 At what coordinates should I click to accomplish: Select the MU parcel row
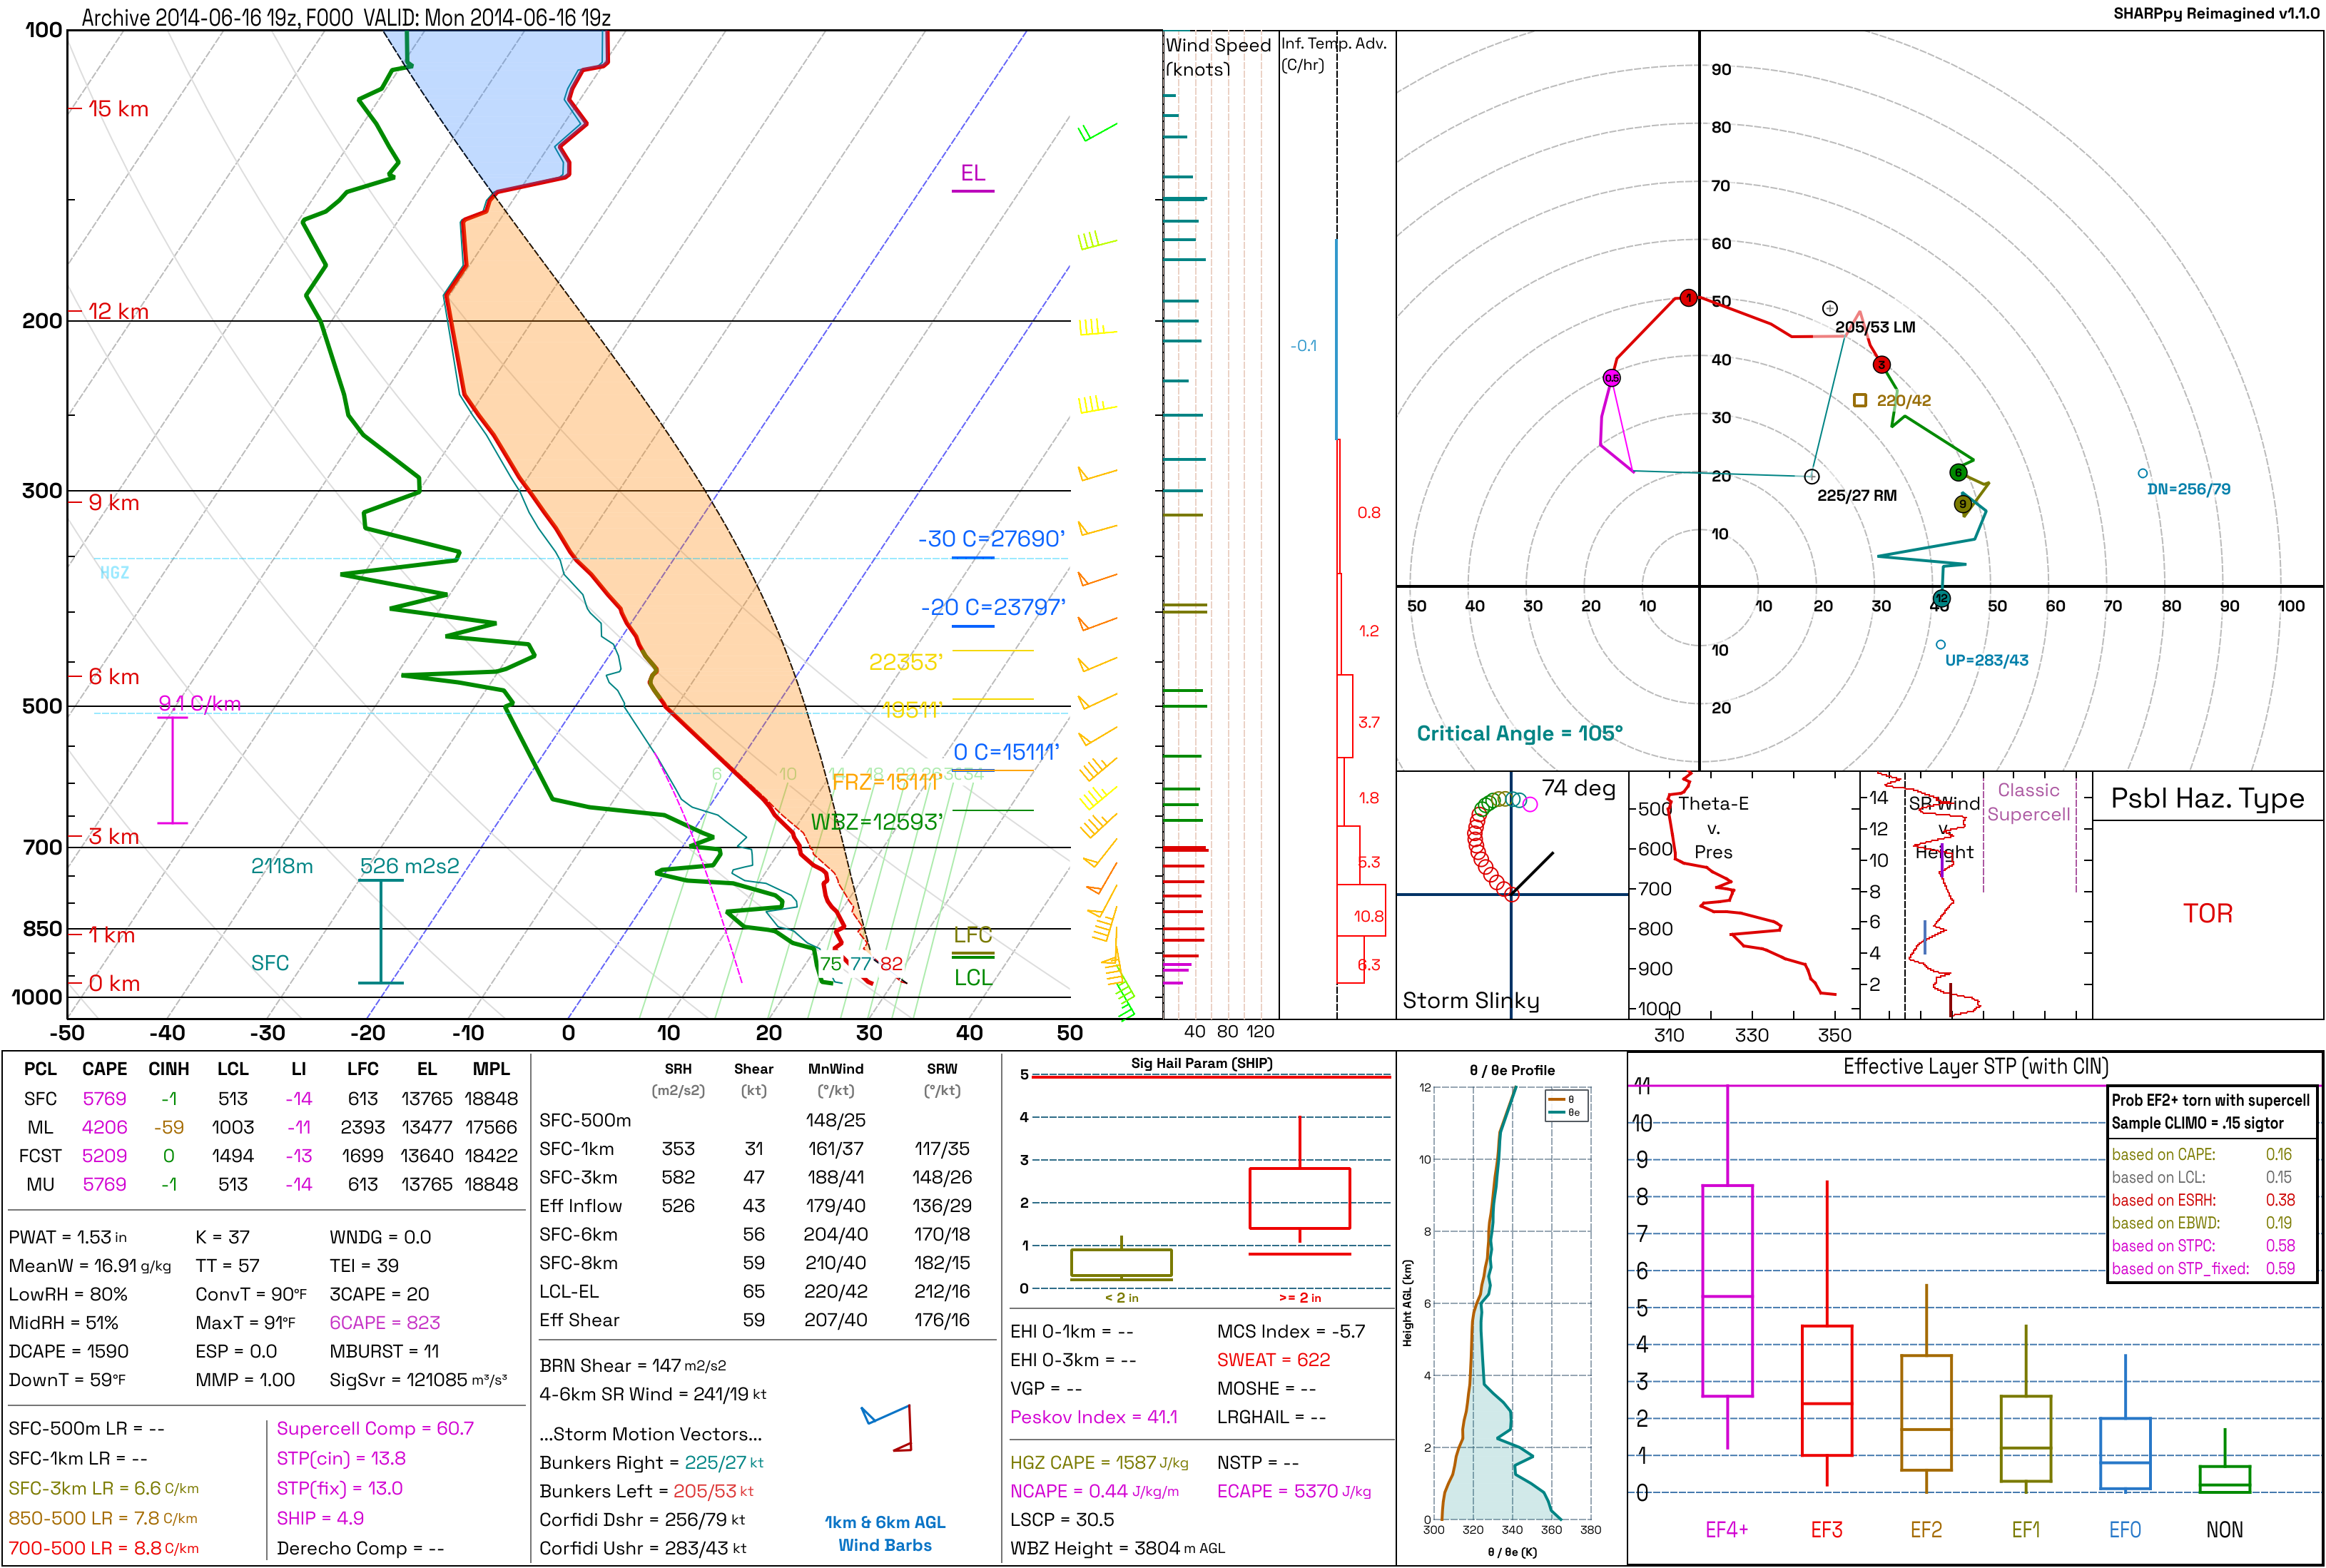(x=268, y=1184)
